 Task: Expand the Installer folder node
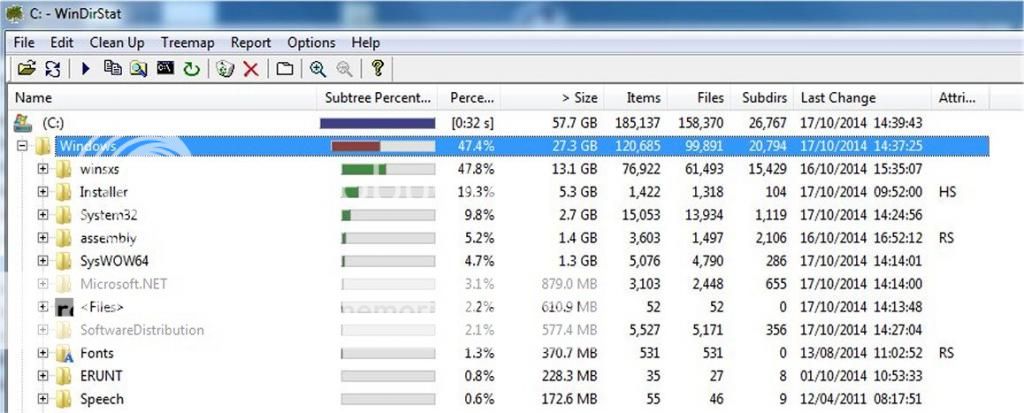pos(43,192)
